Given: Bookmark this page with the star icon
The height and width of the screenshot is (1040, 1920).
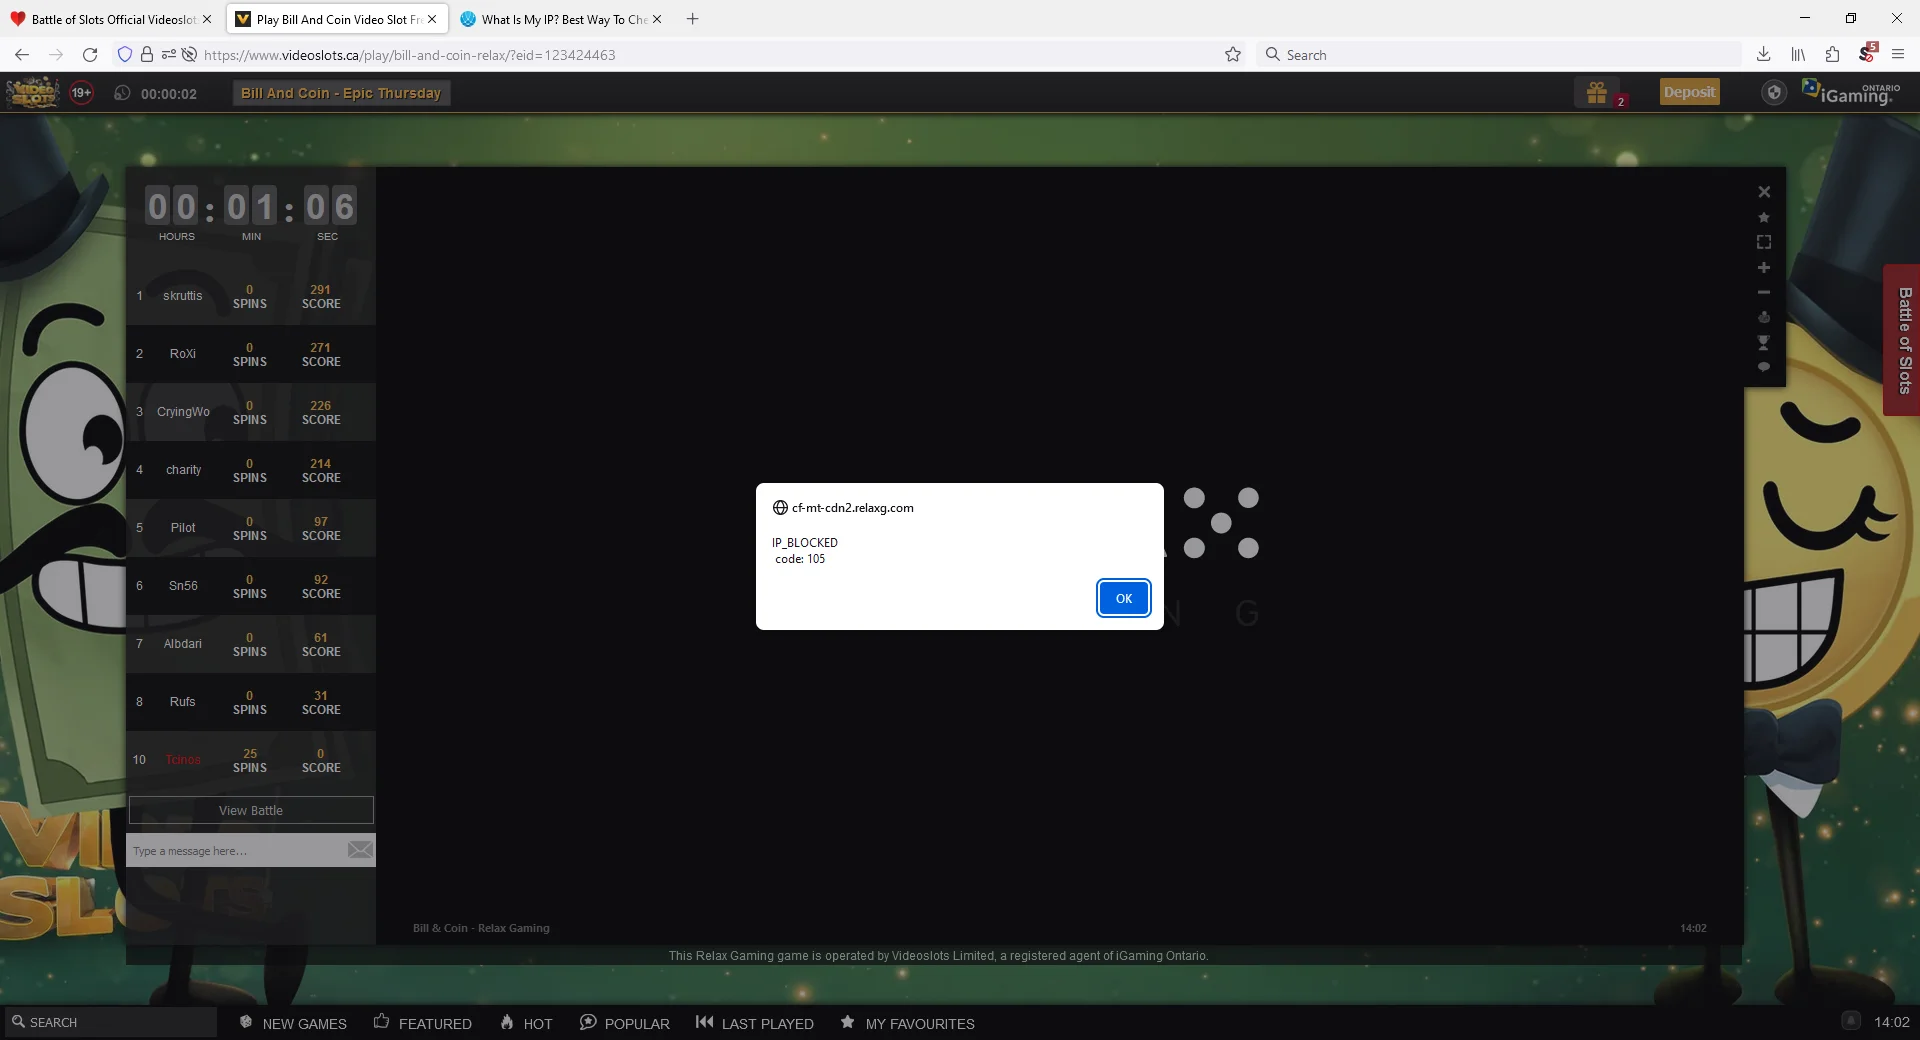Looking at the screenshot, I should pyautogui.click(x=1233, y=55).
